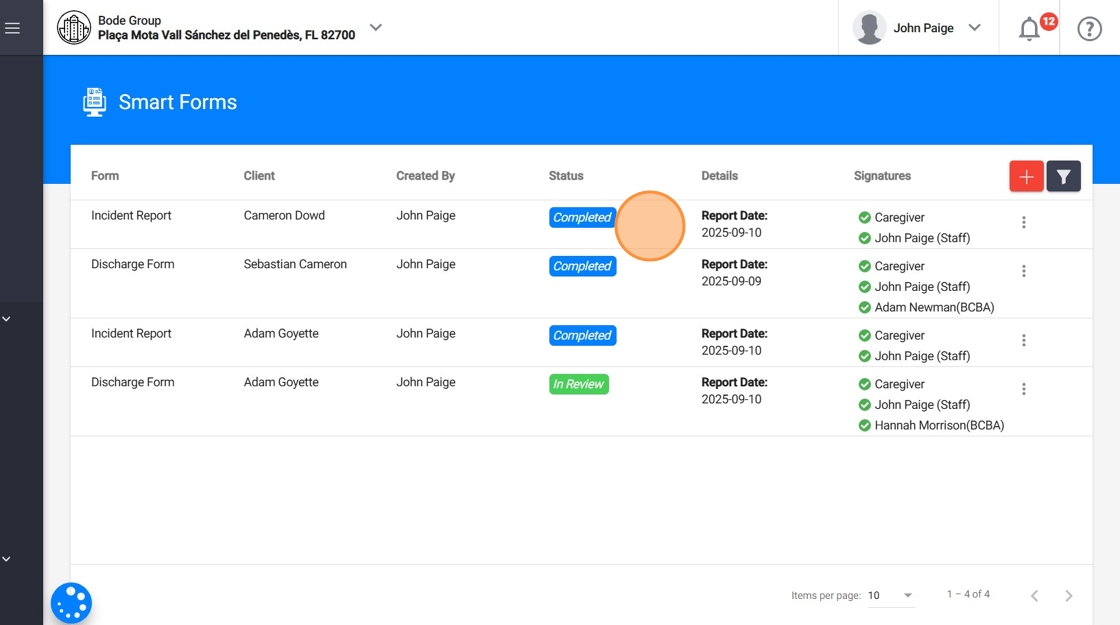Open the filter funnel button

click(1064, 176)
